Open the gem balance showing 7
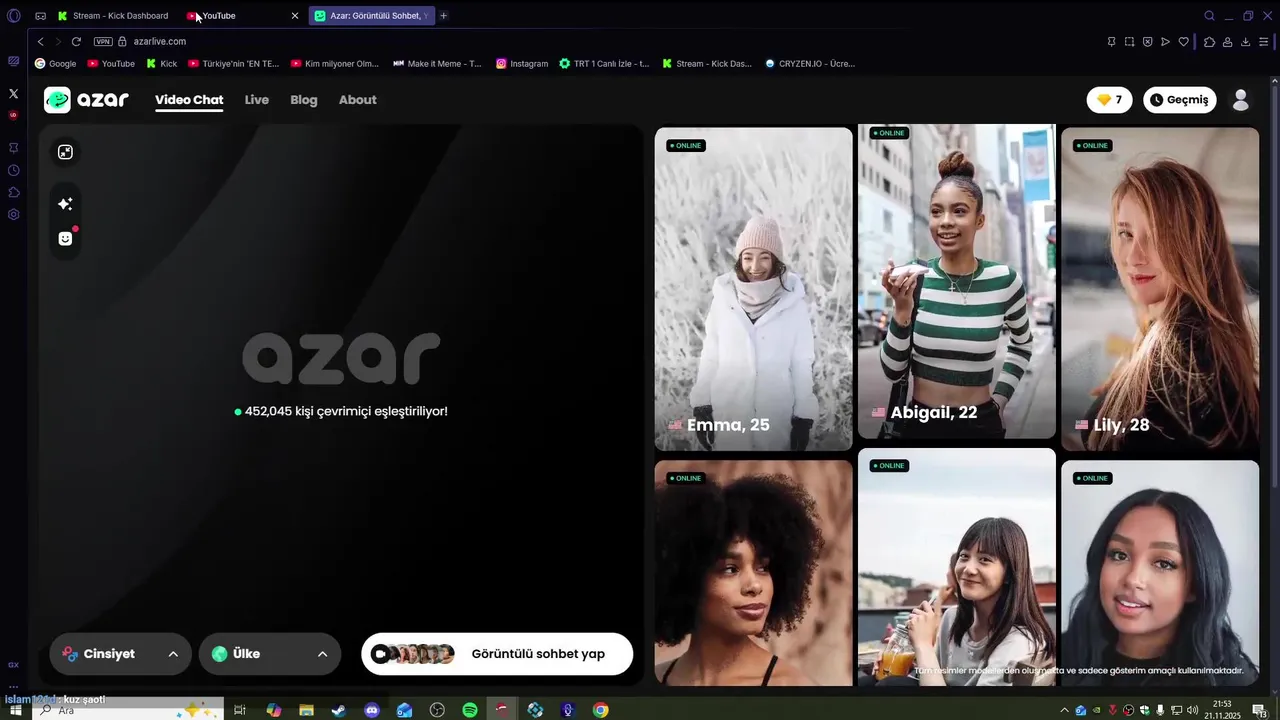 1109,100
